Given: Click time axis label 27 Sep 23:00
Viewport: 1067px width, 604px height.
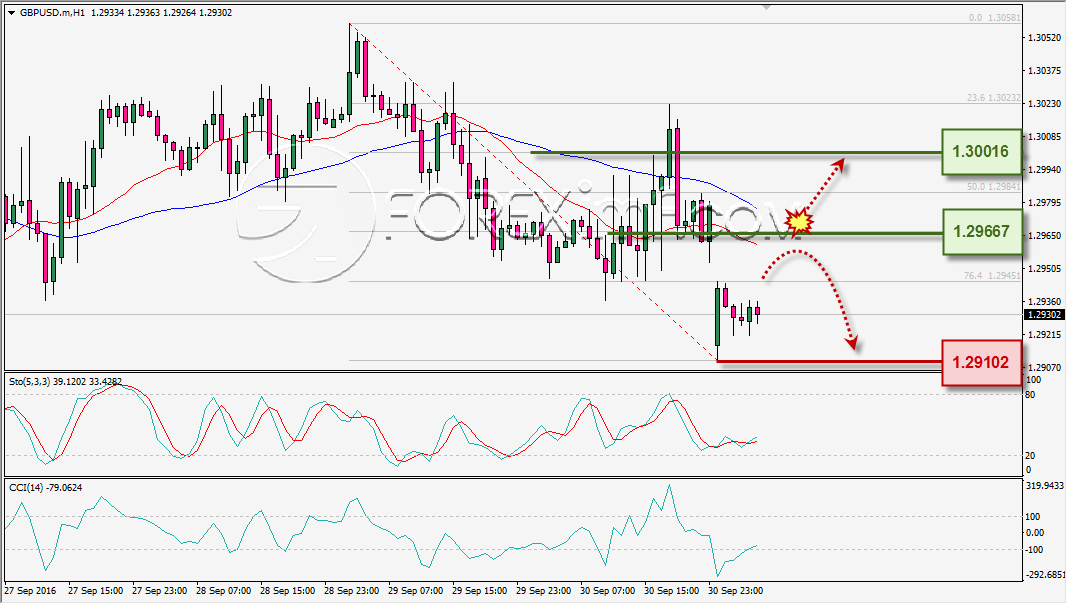Looking at the screenshot, I should [160, 590].
